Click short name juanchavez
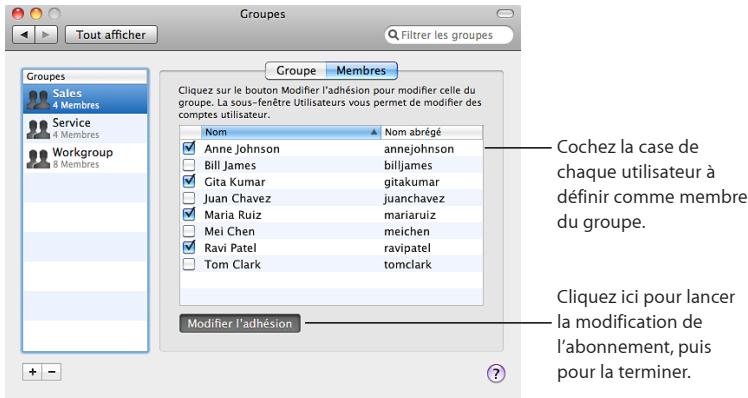This screenshot has width=748, height=398. click(x=414, y=199)
